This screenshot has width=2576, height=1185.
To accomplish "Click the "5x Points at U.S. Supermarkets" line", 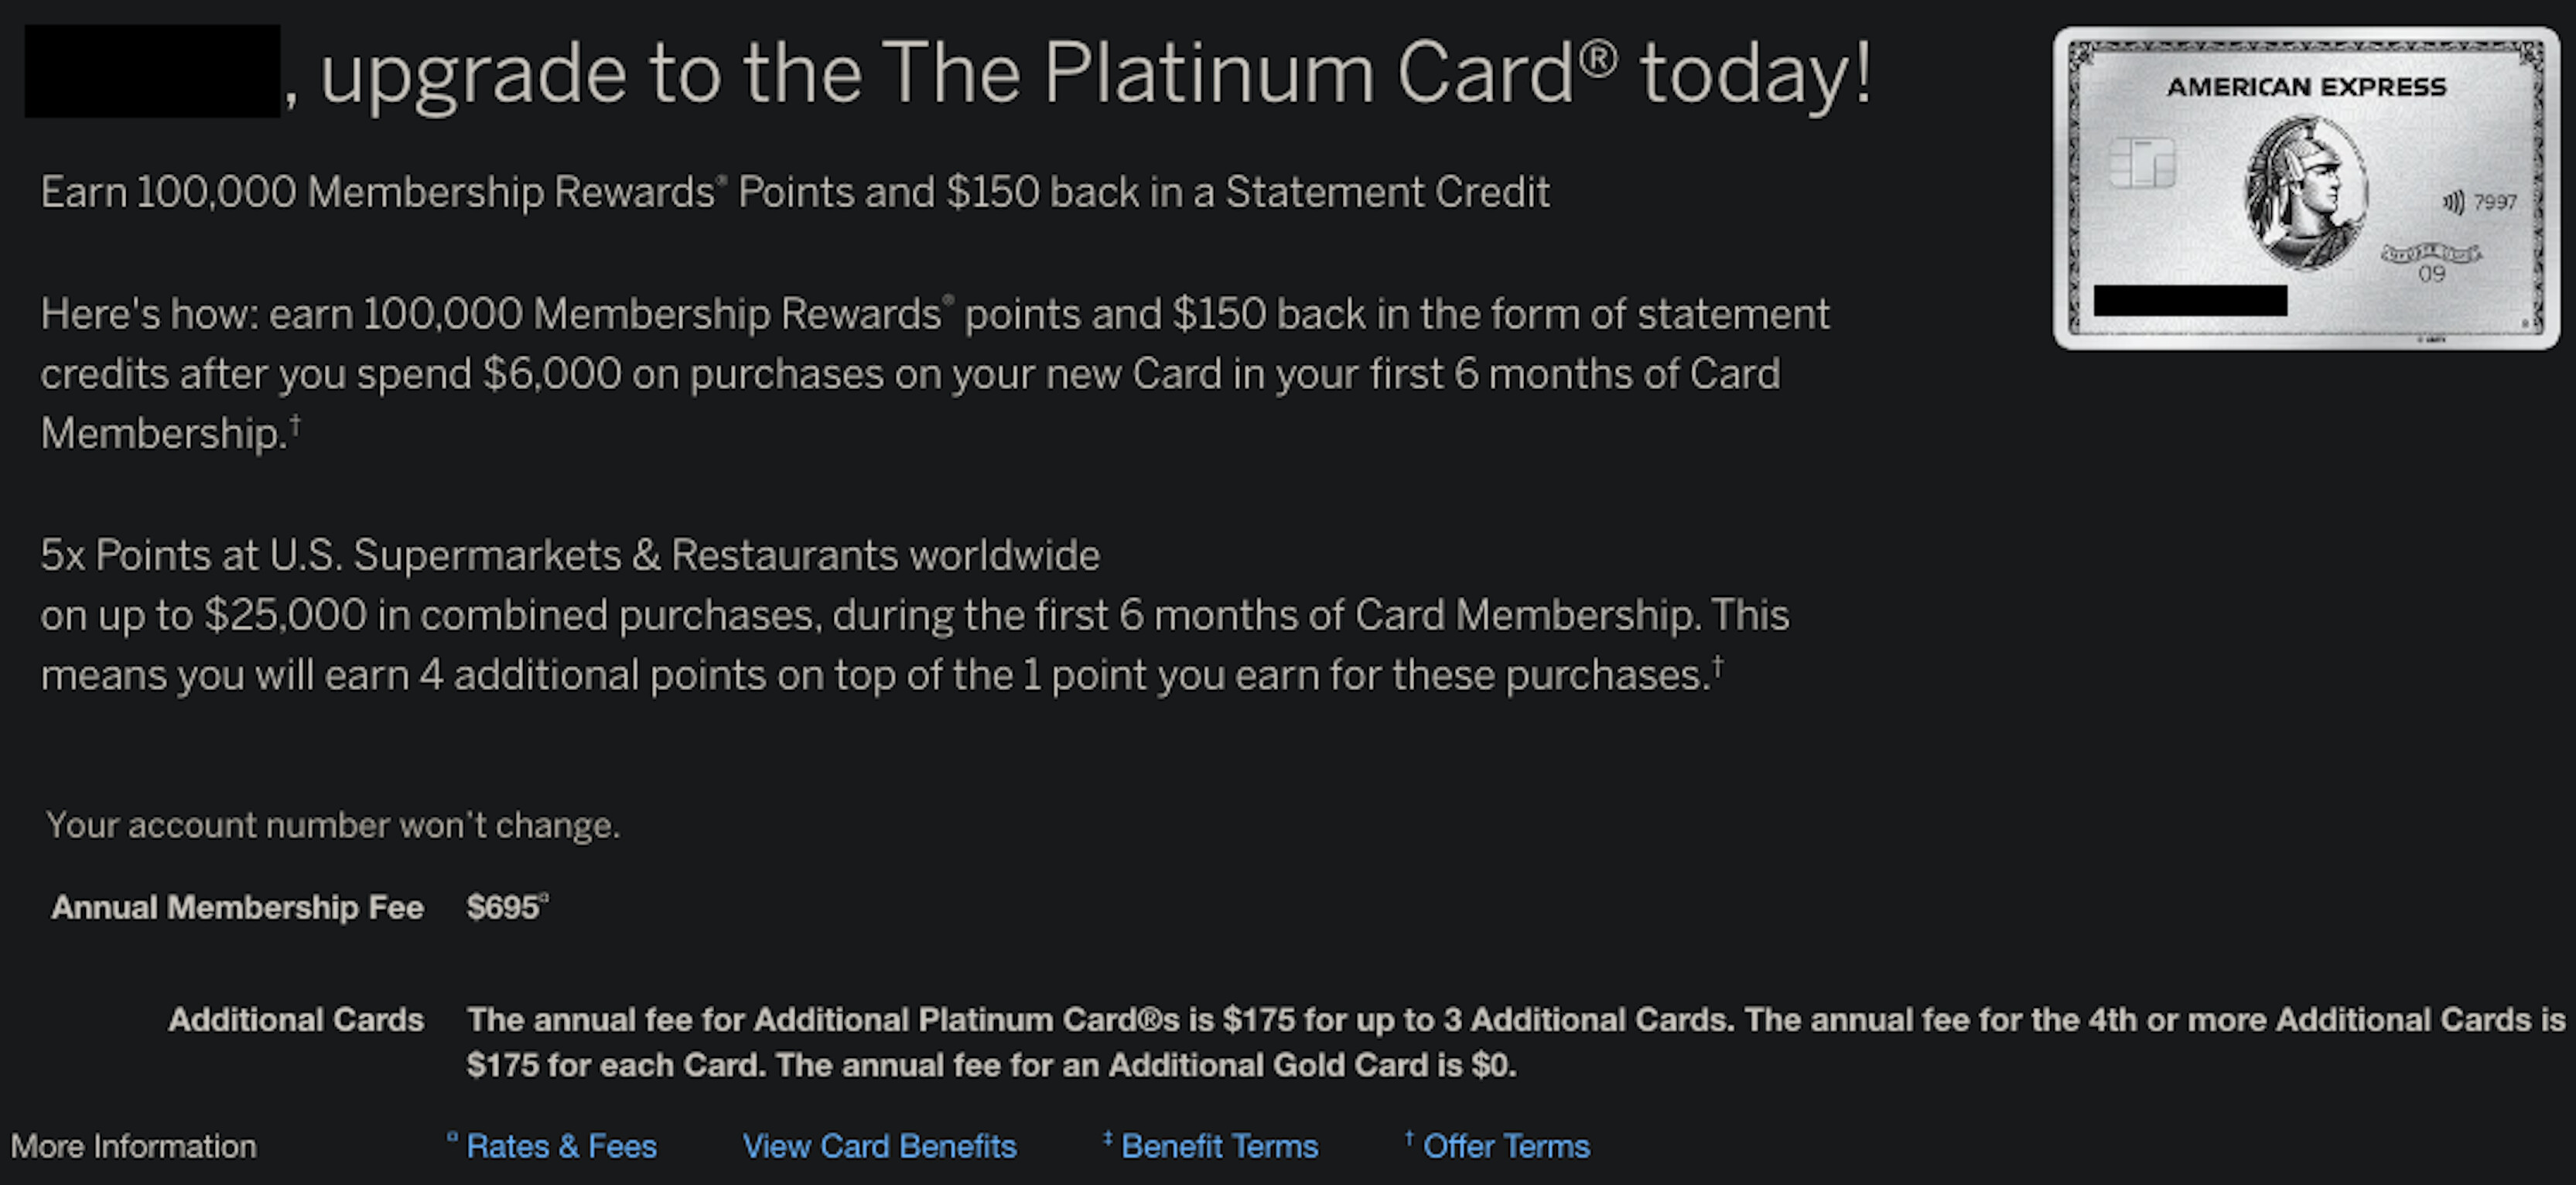I will pos(570,556).
